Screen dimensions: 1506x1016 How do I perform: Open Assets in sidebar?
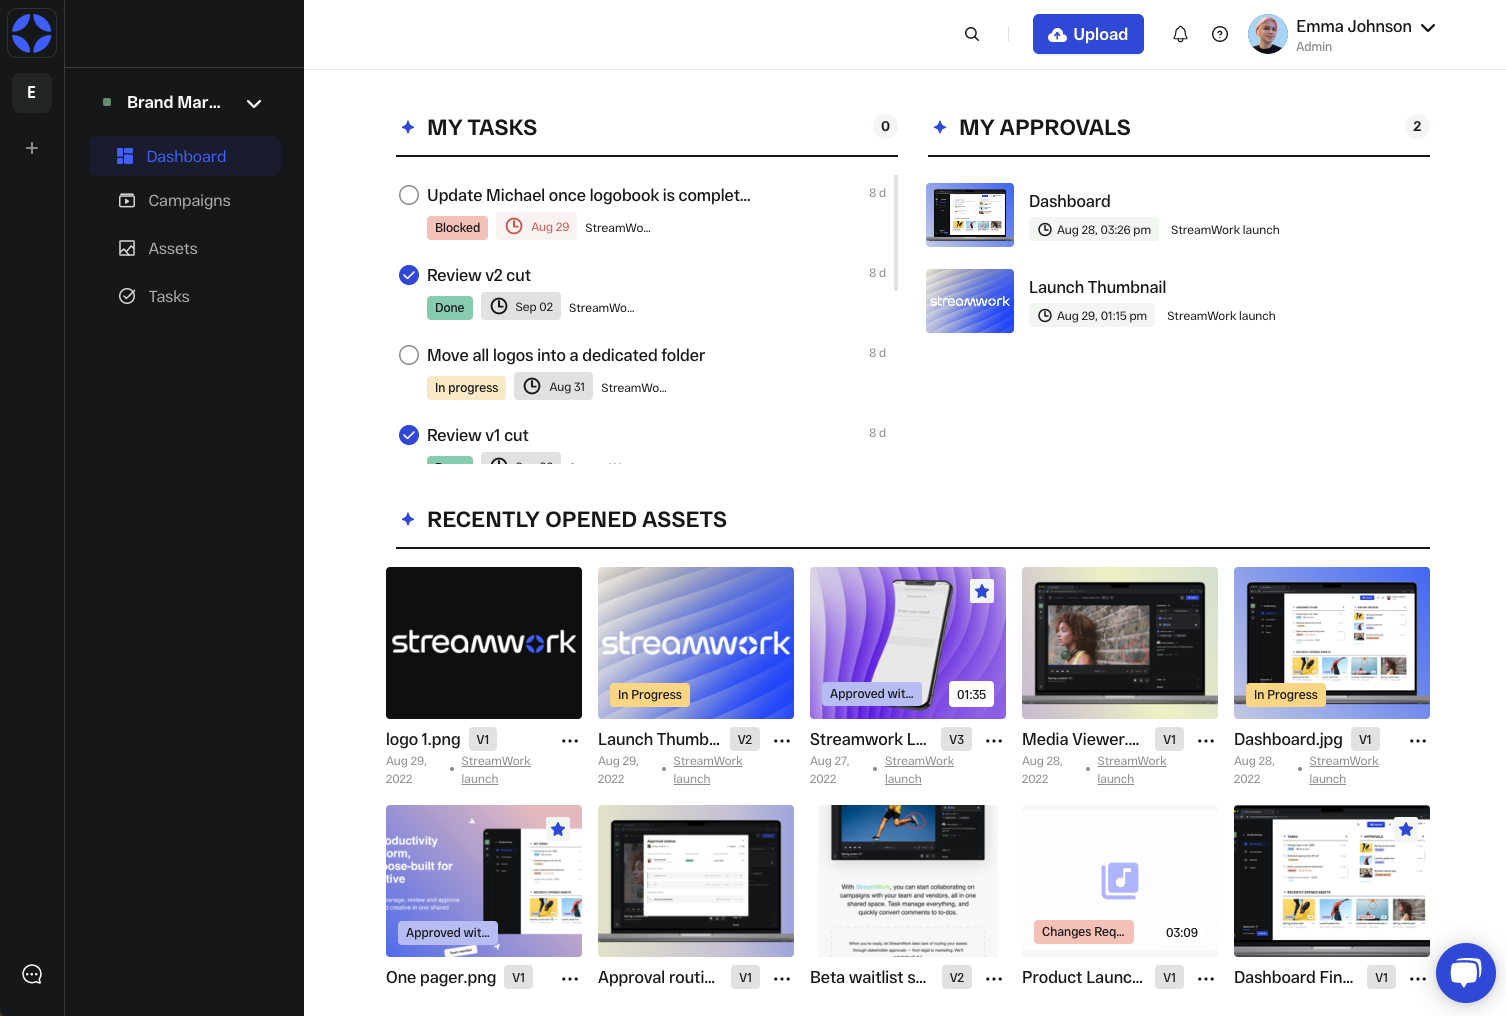pyautogui.click(x=185, y=249)
